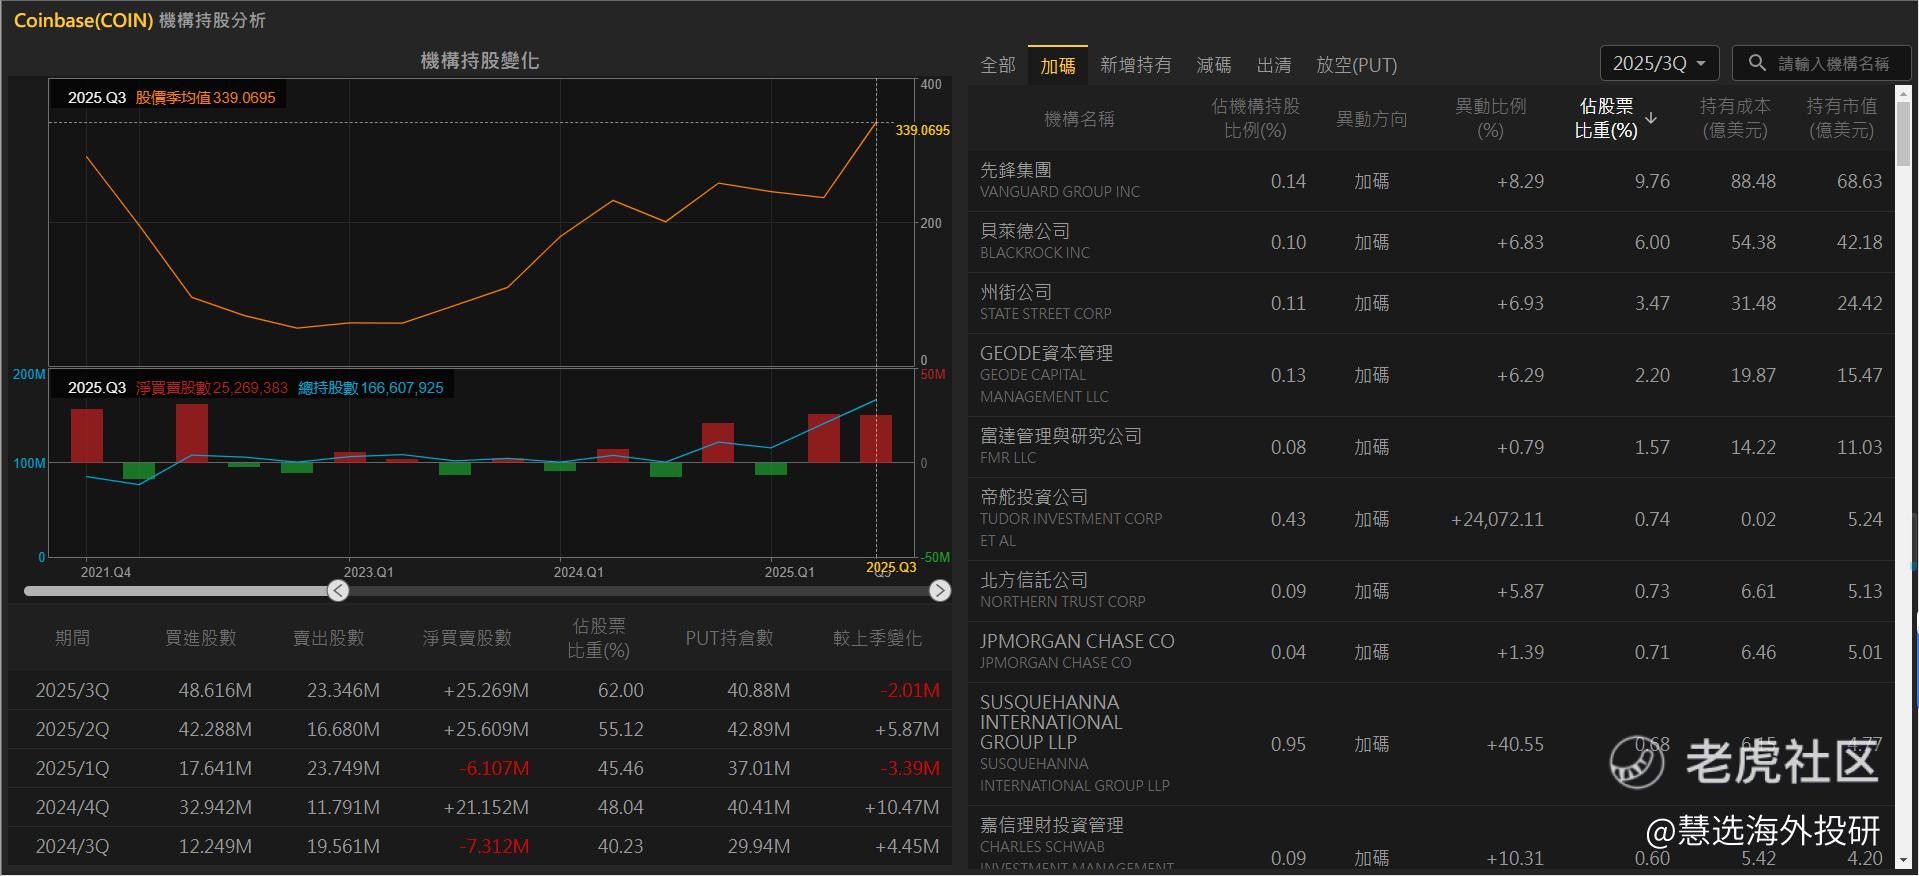Click the 2021.Q4 chart axis label
Viewport: 1919px width, 876px height.
coord(106,572)
